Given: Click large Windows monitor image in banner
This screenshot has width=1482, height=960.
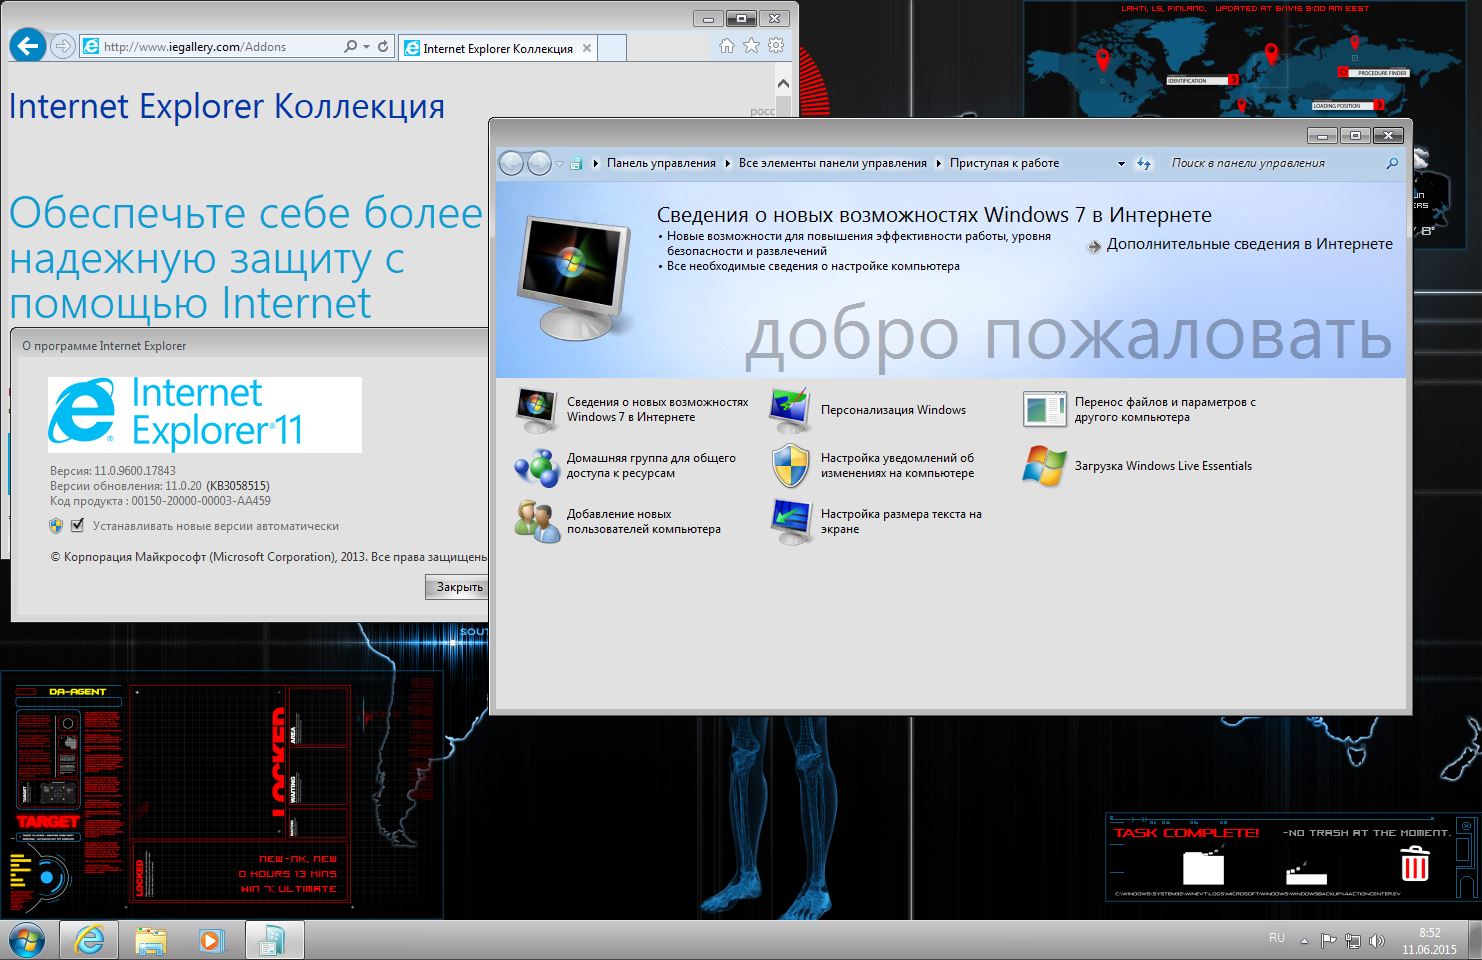Looking at the screenshot, I should [x=575, y=279].
